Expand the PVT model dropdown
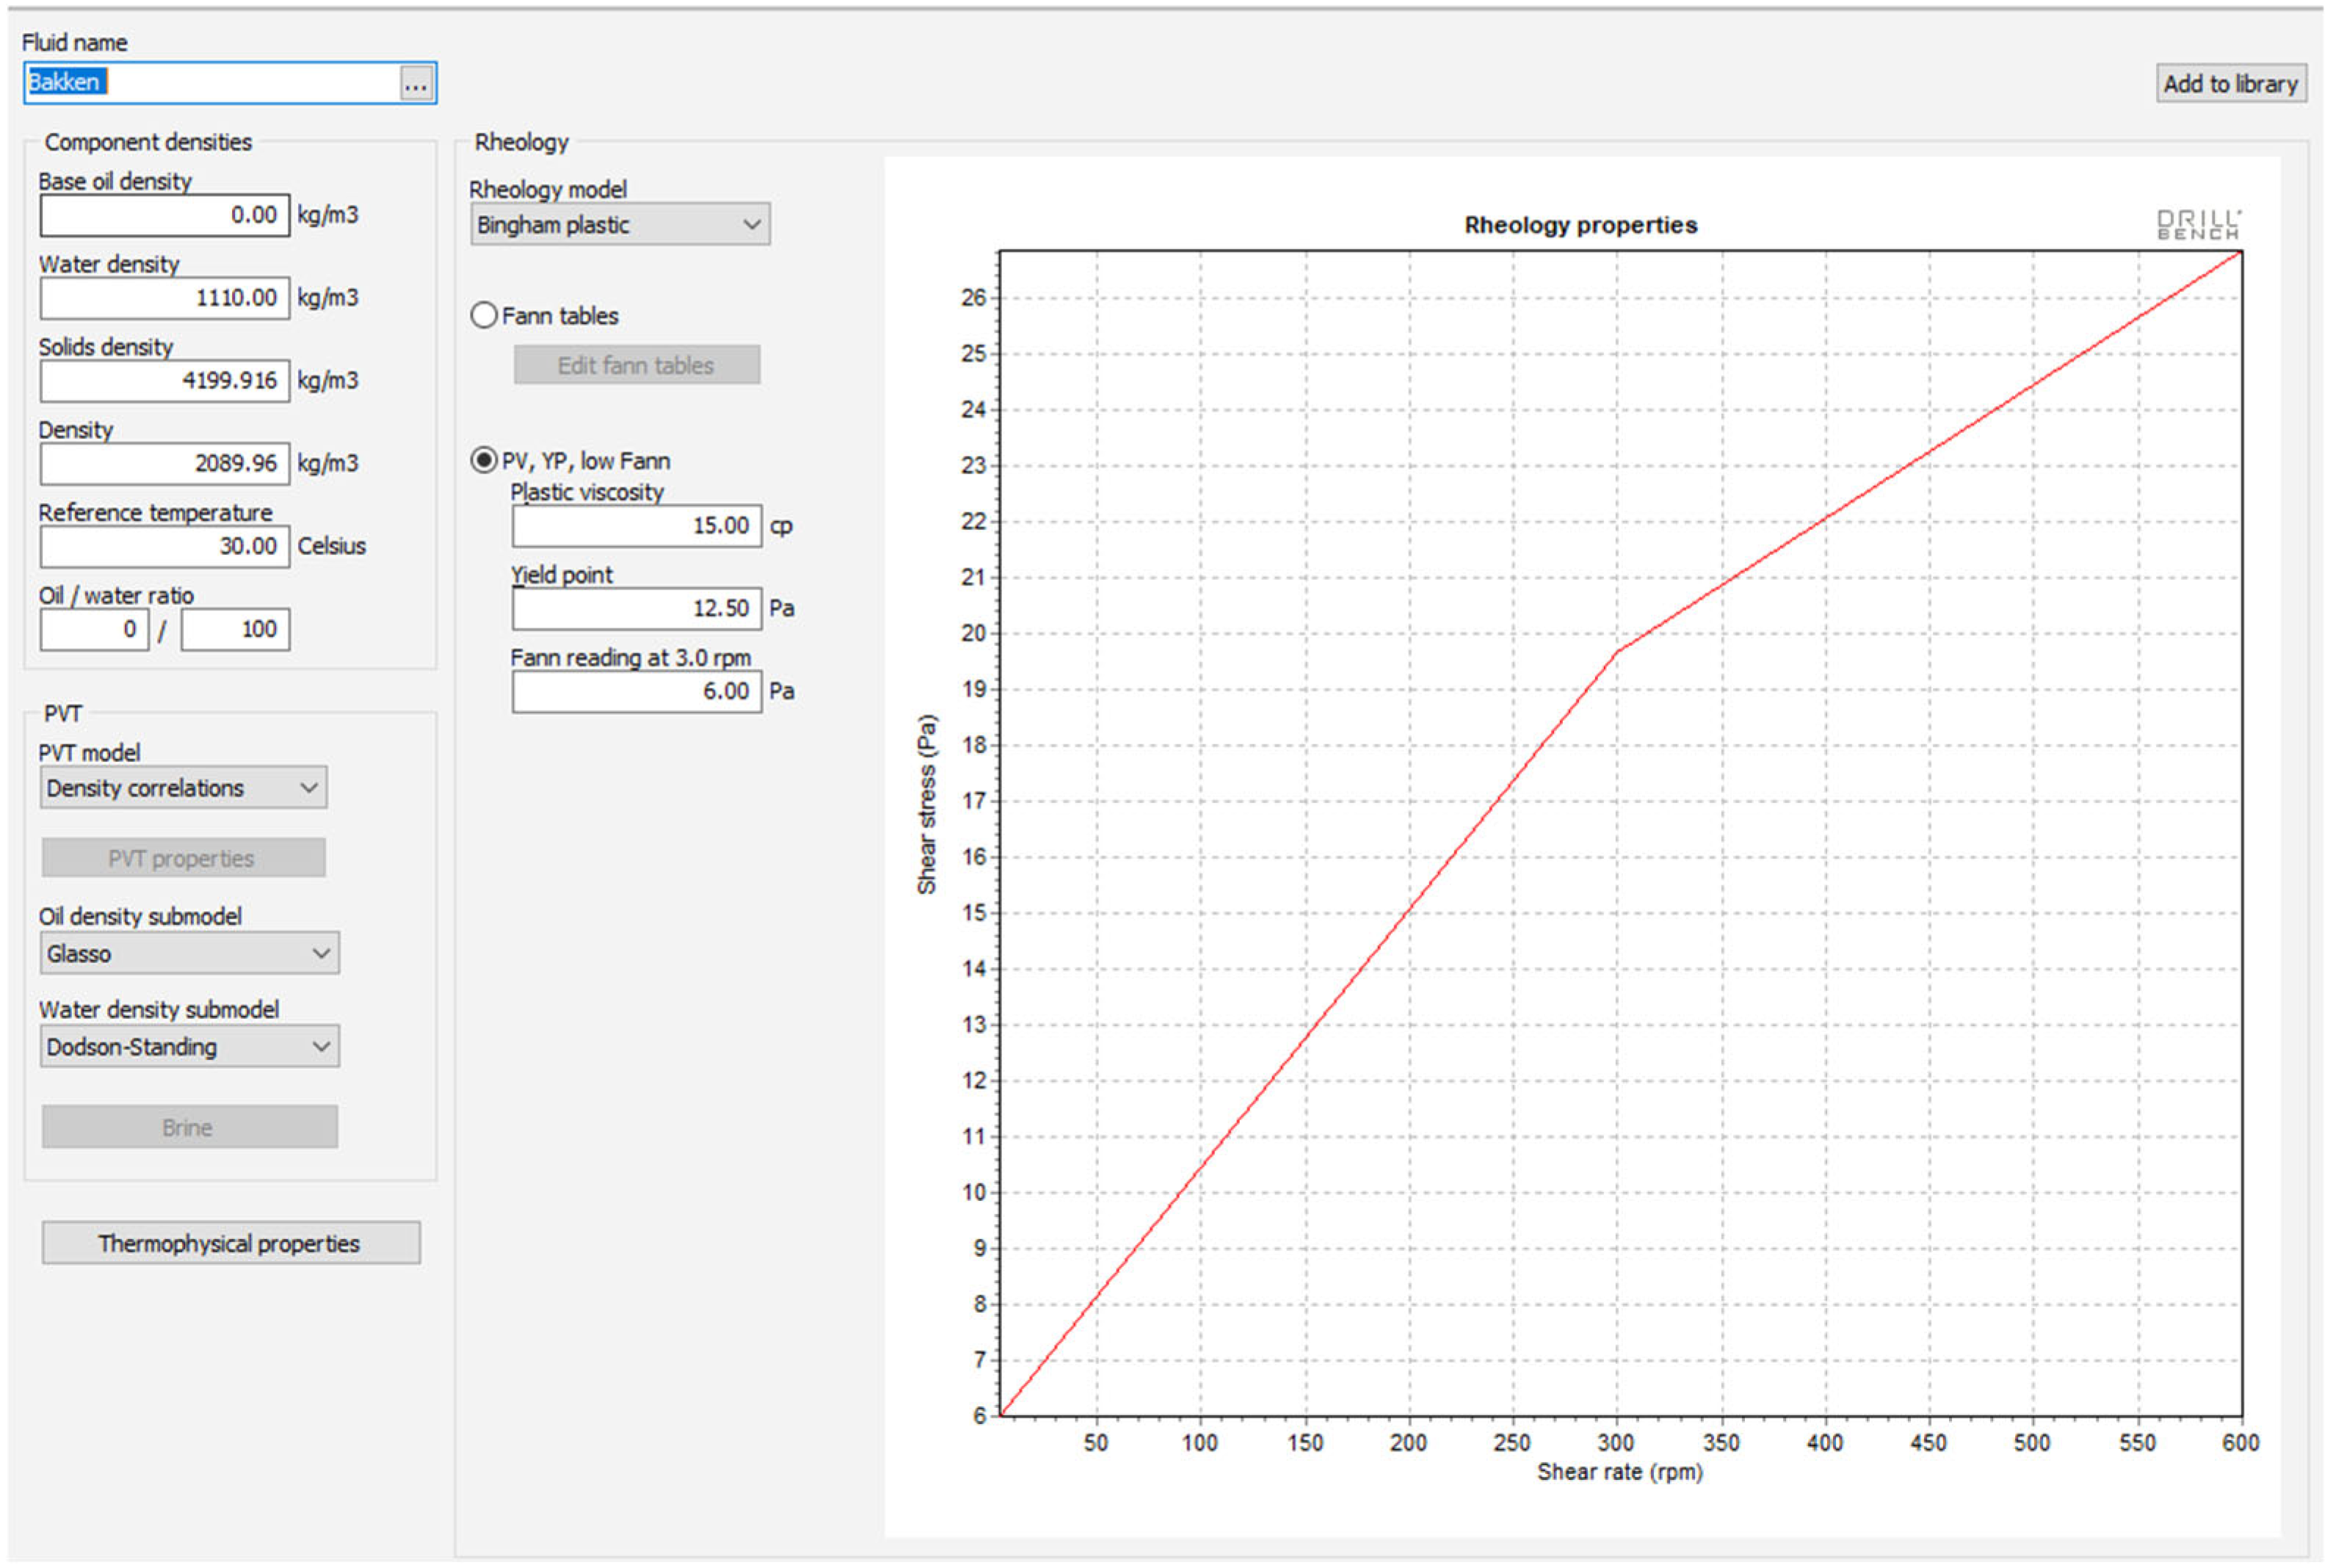 pyautogui.click(x=183, y=788)
